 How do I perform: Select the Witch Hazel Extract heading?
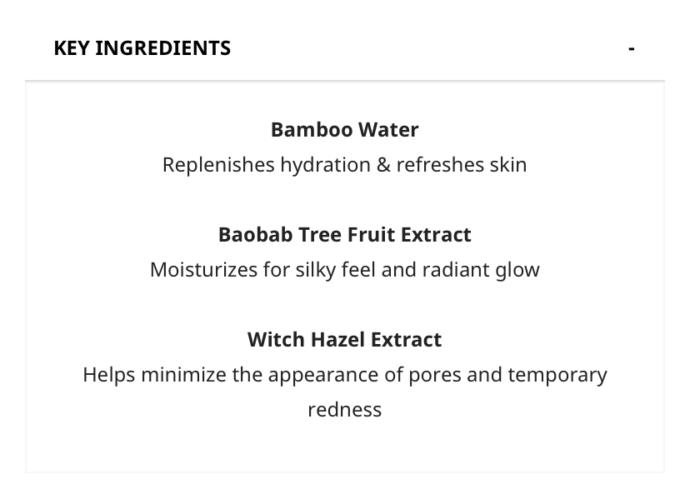[345, 340]
